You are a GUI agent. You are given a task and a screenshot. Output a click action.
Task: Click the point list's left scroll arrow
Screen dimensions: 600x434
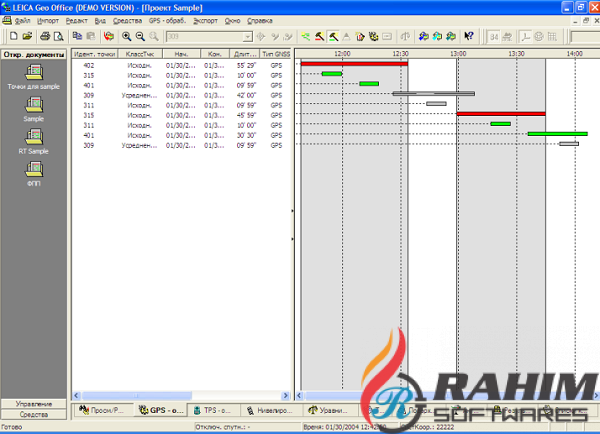77,395
